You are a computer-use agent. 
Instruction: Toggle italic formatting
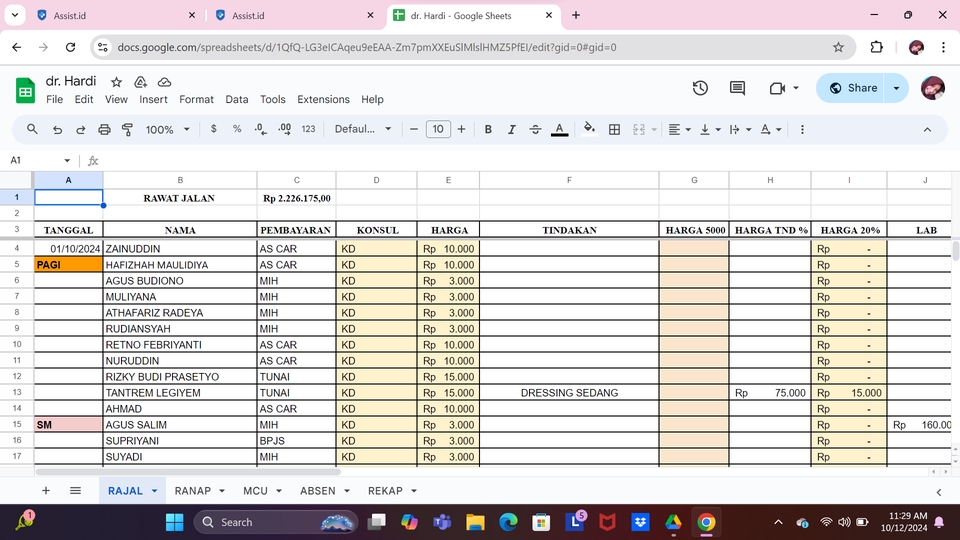(x=512, y=129)
